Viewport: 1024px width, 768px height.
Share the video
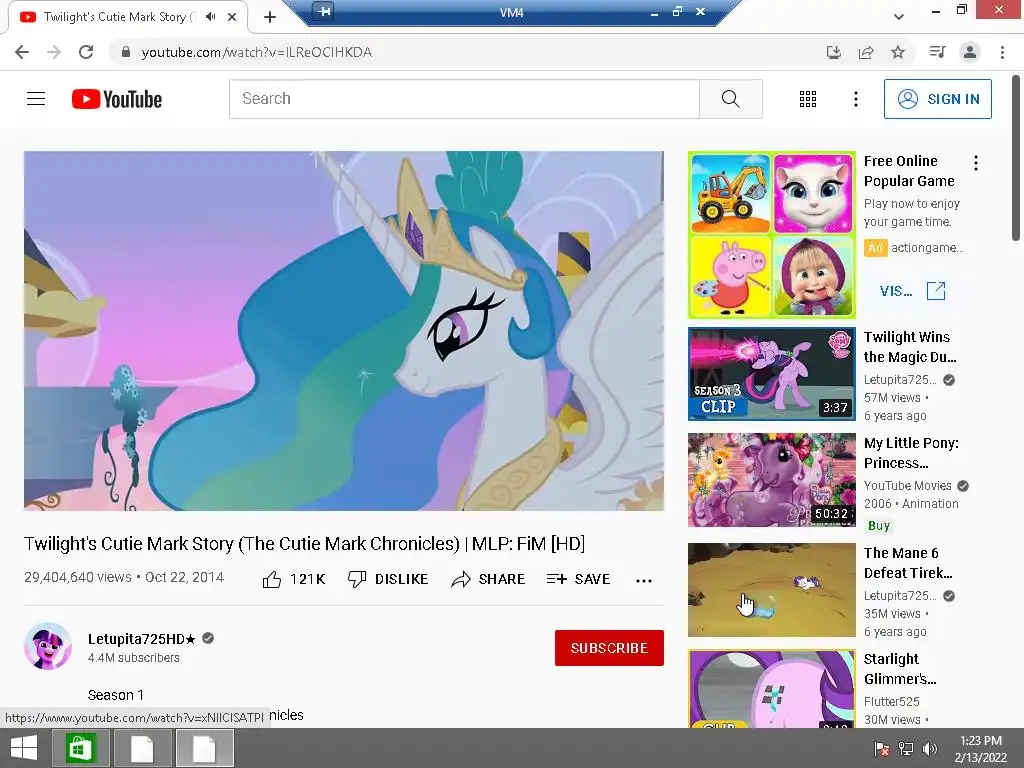pos(488,579)
